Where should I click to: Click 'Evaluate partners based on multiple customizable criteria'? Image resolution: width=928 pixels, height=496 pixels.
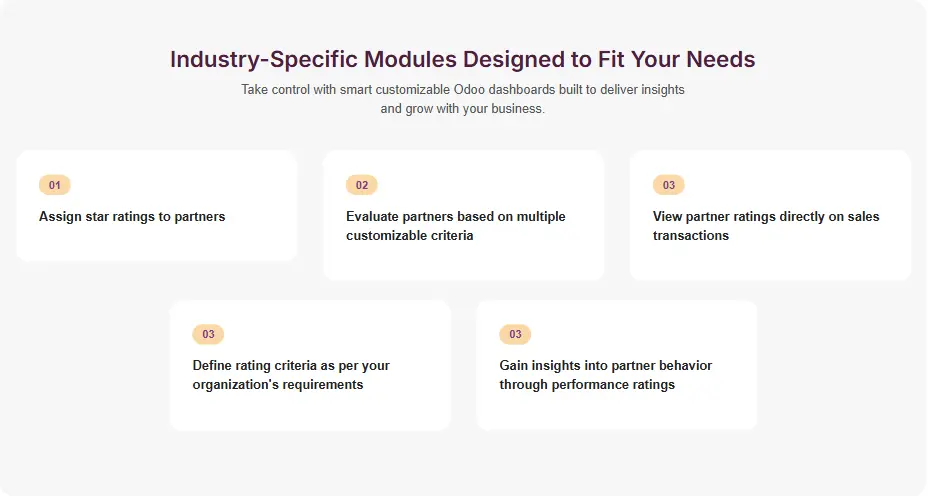pyautogui.click(x=455, y=226)
